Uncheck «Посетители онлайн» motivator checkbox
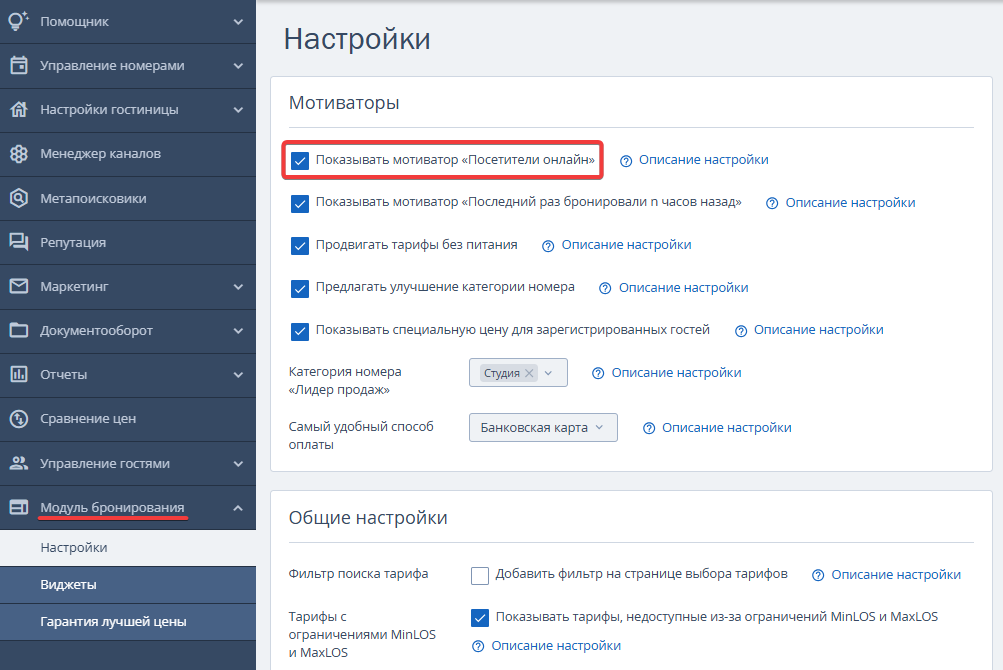The width and height of the screenshot is (1003, 670). (x=300, y=161)
